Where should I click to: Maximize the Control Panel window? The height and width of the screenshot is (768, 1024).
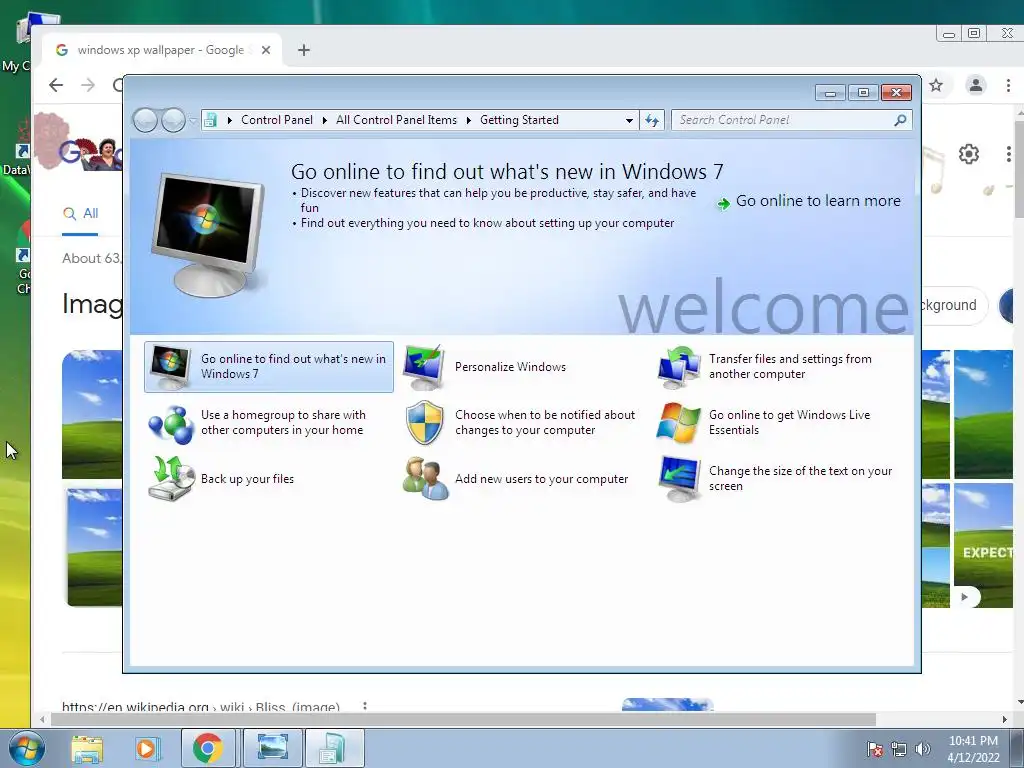tap(863, 93)
